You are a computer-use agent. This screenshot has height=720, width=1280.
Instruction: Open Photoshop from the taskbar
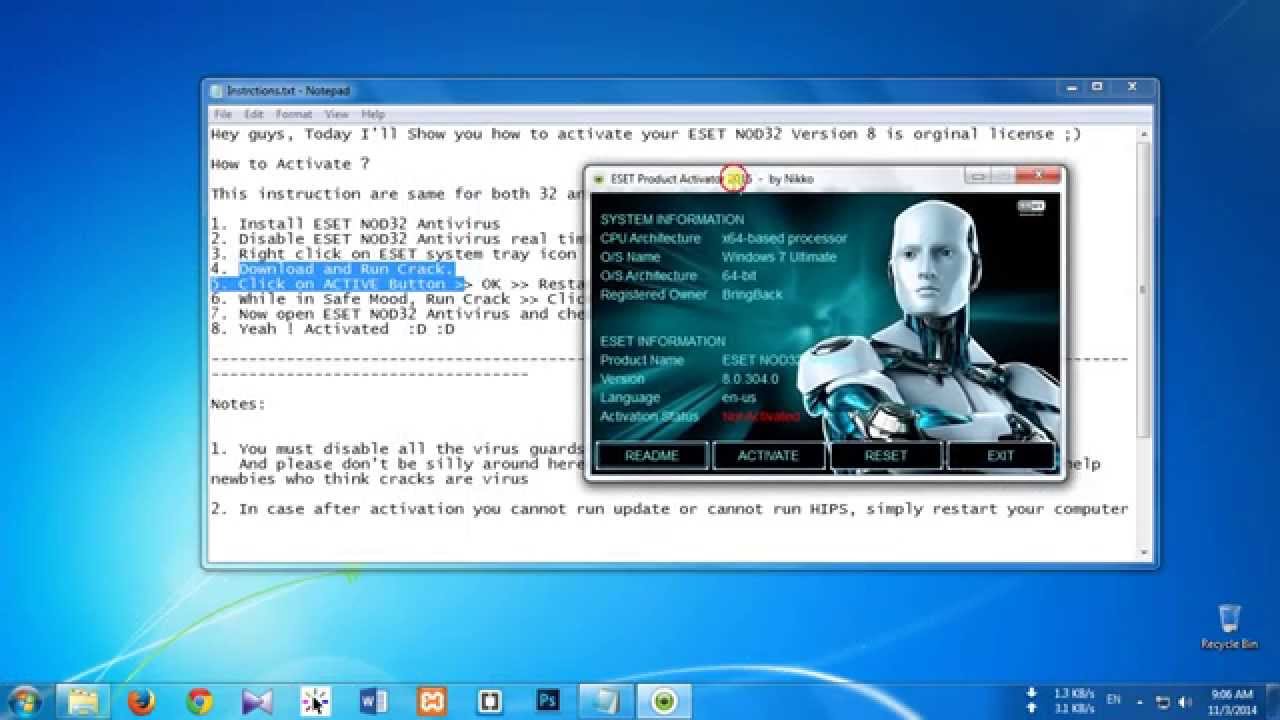[x=547, y=701]
